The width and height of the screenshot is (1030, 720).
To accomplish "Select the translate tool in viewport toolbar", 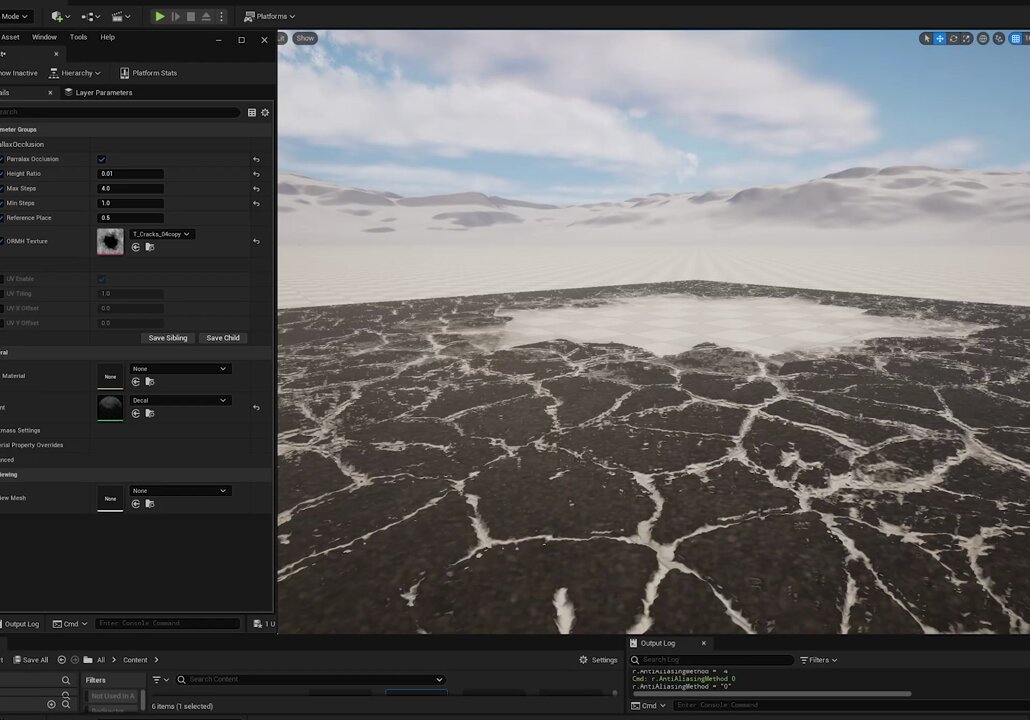I will 940,39.
